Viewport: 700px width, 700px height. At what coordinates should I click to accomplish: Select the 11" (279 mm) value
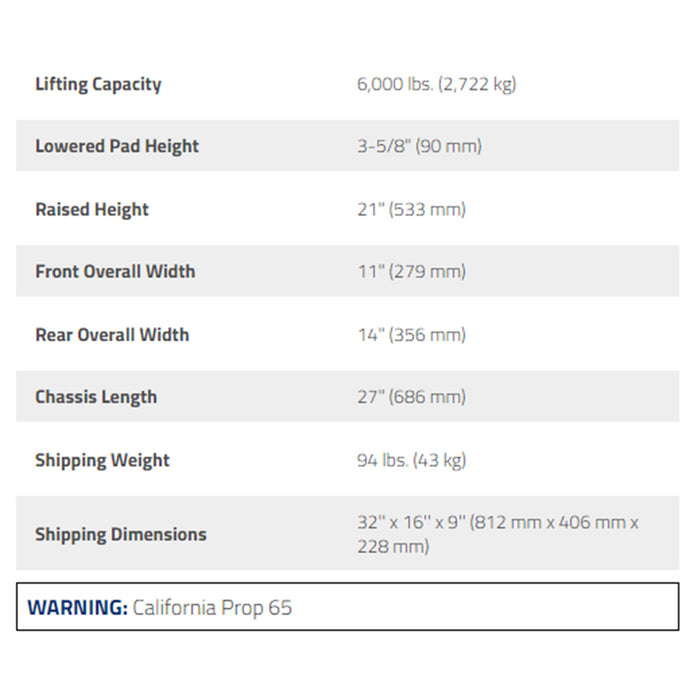coord(411,272)
